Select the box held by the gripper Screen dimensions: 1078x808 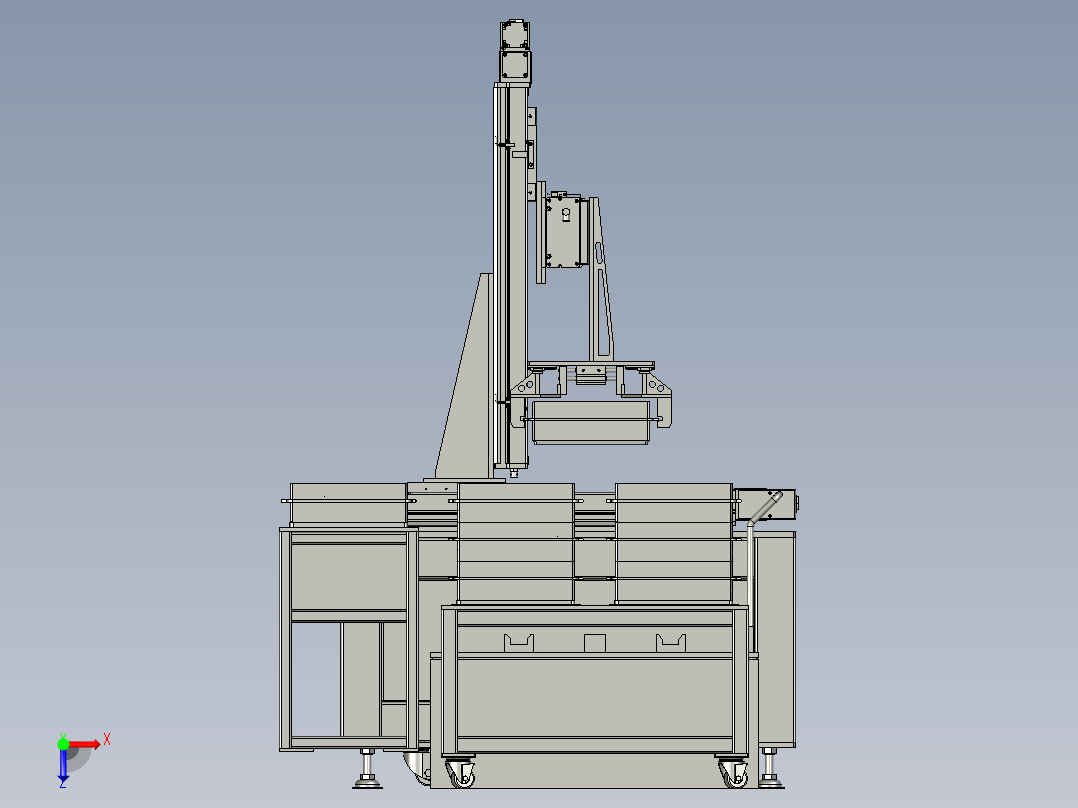(x=591, y=422)
